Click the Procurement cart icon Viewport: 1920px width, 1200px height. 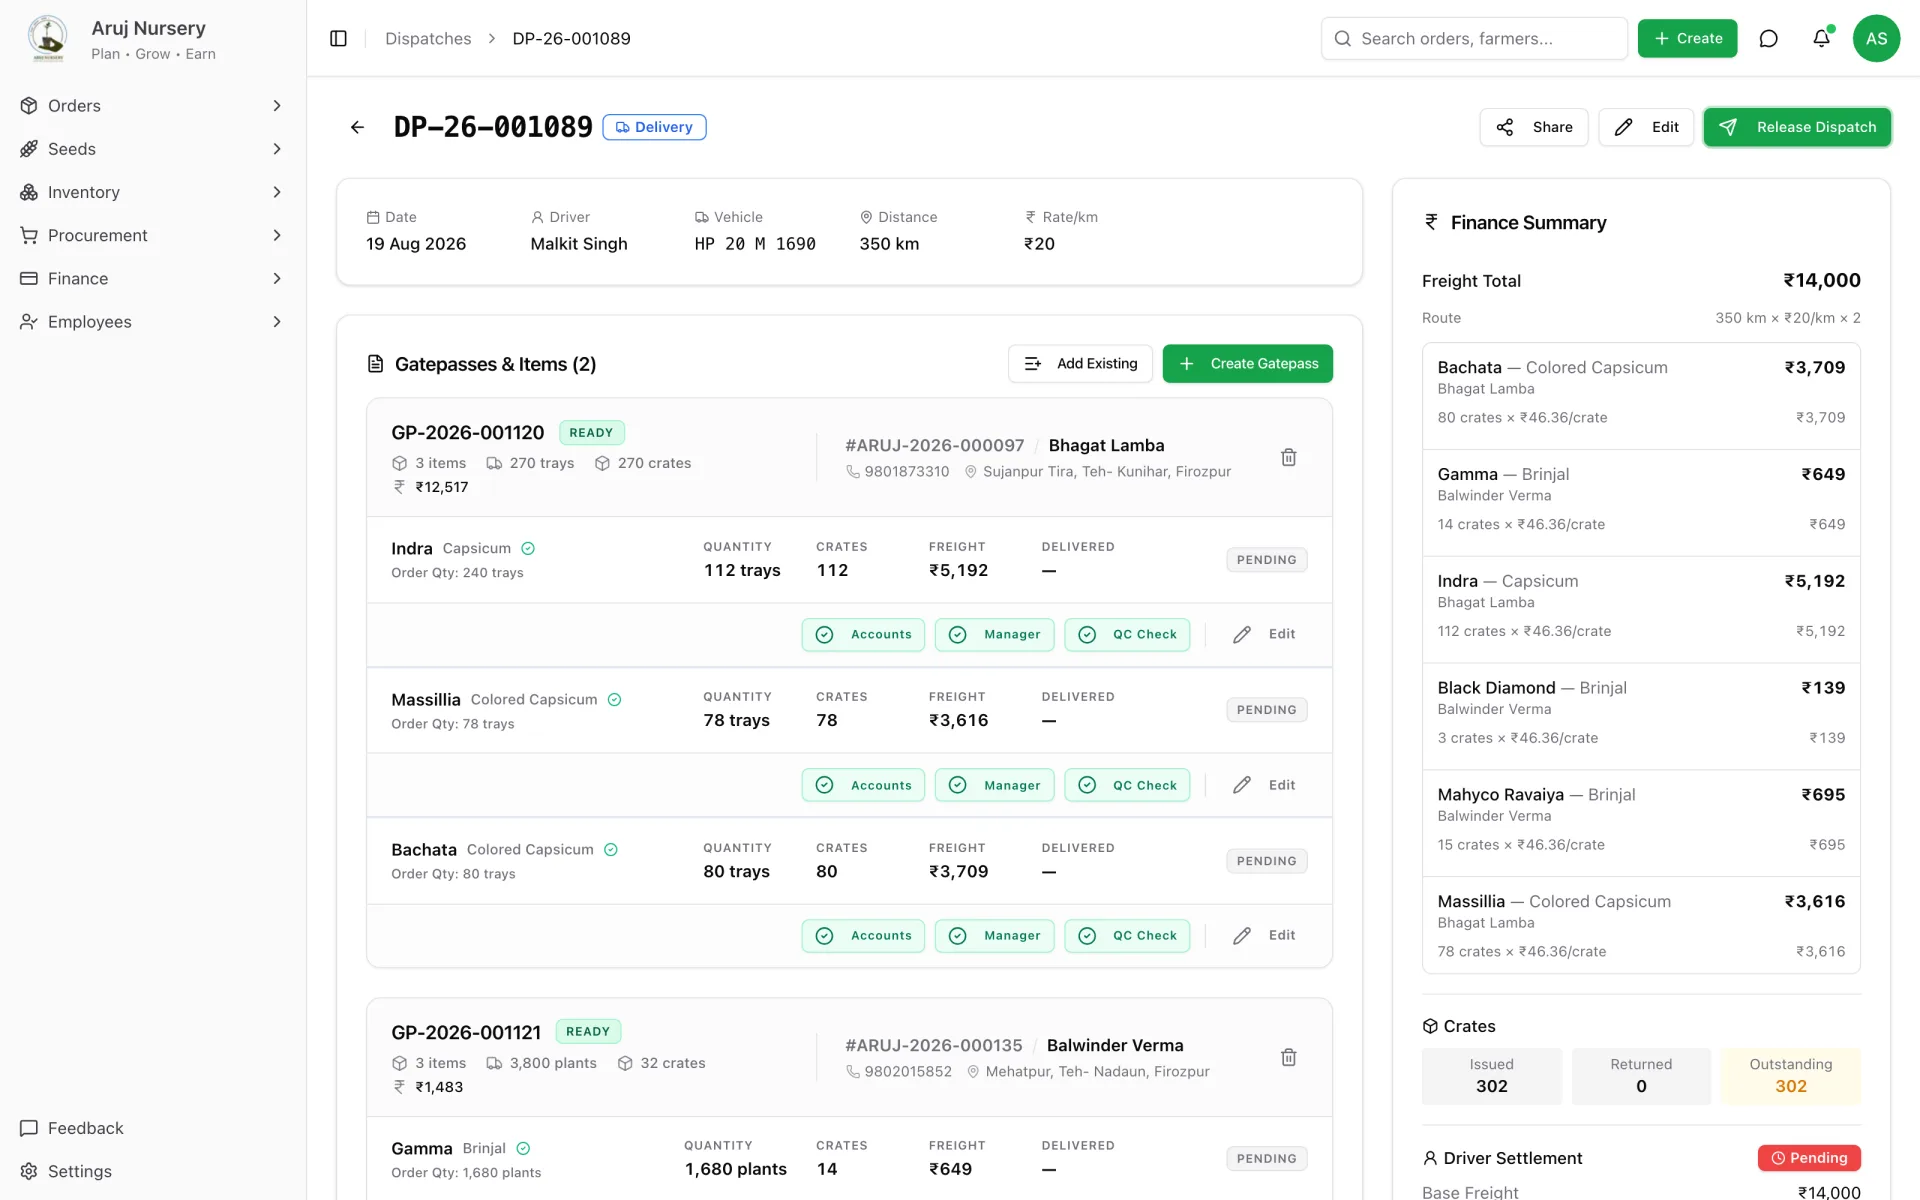pos(29,235)
